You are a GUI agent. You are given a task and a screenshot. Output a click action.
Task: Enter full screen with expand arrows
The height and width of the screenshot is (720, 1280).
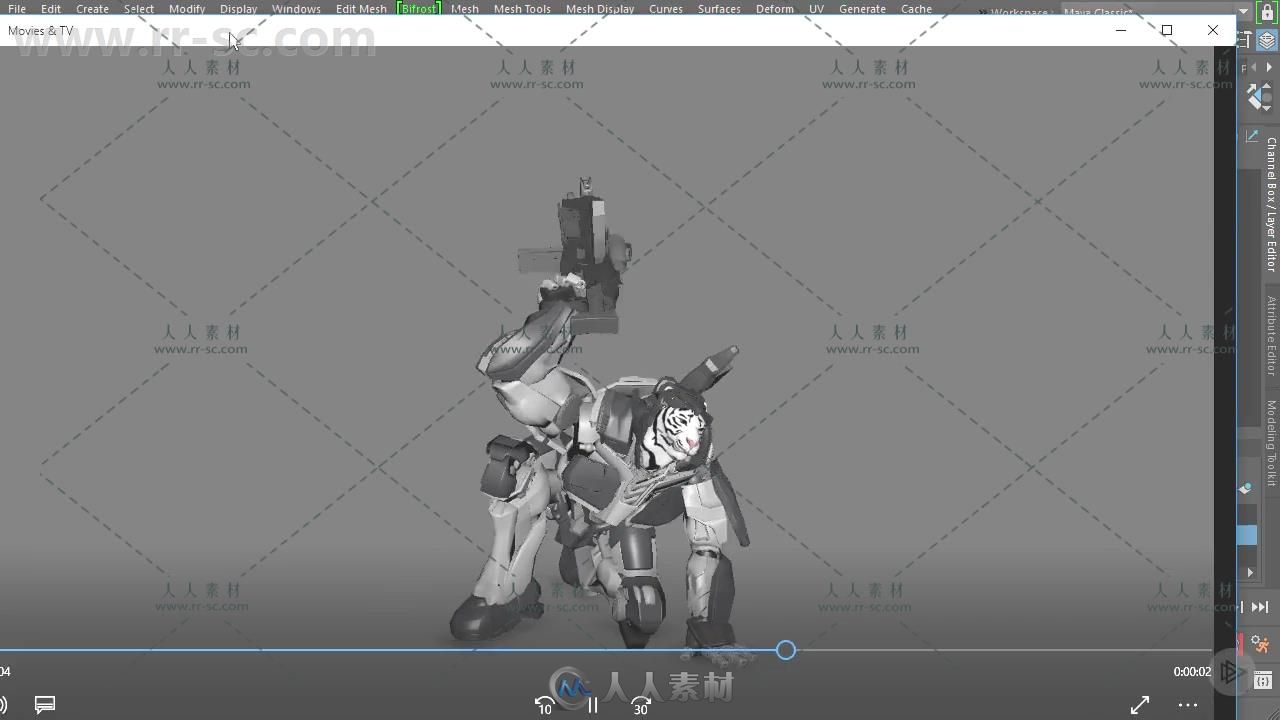click(1140, 705)
